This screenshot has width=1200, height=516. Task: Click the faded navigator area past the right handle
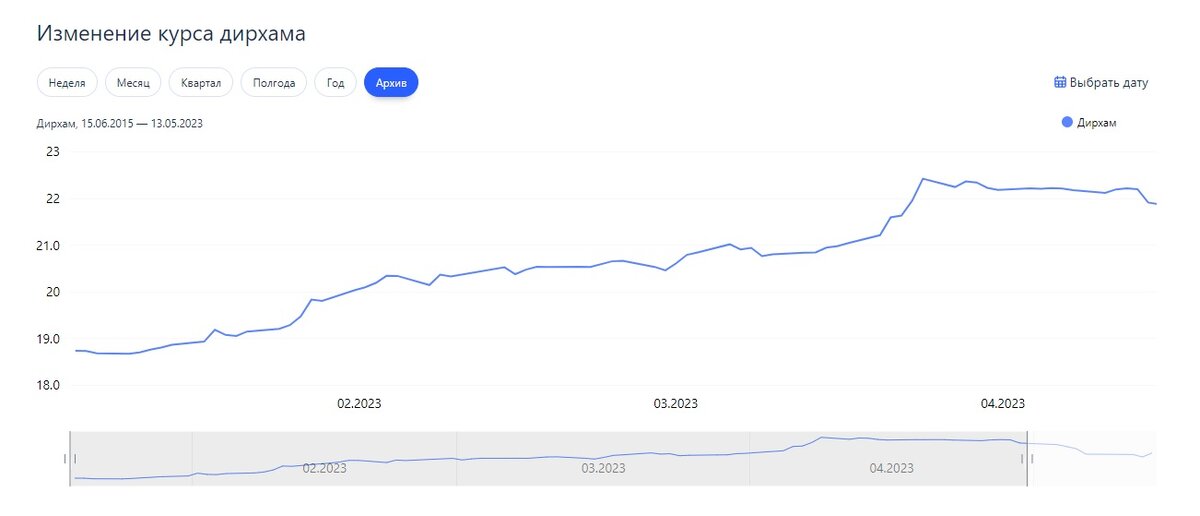click(x=1092, y=458)
